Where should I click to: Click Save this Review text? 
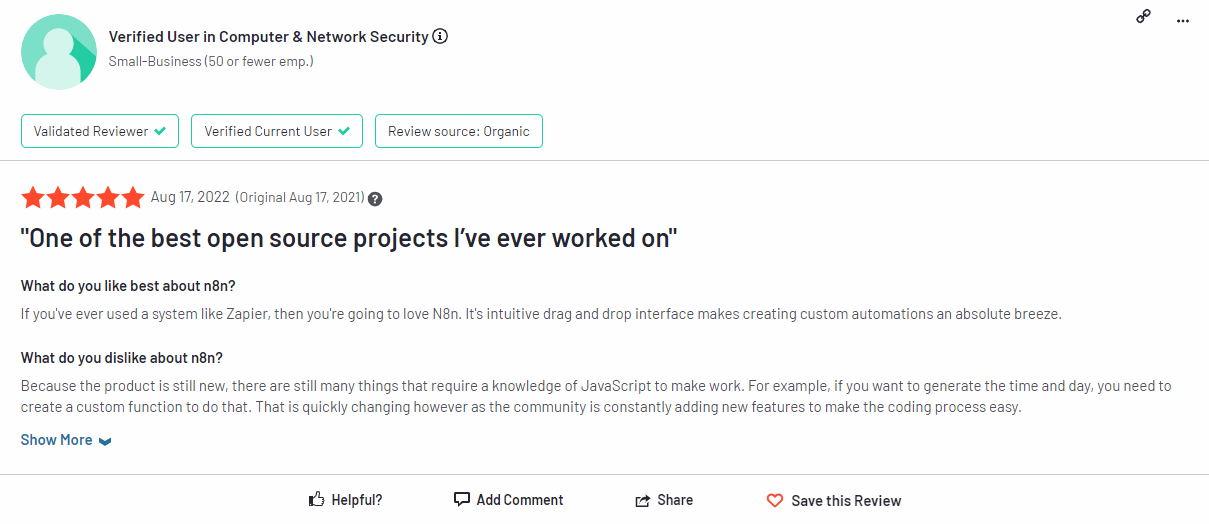point(846,500)
